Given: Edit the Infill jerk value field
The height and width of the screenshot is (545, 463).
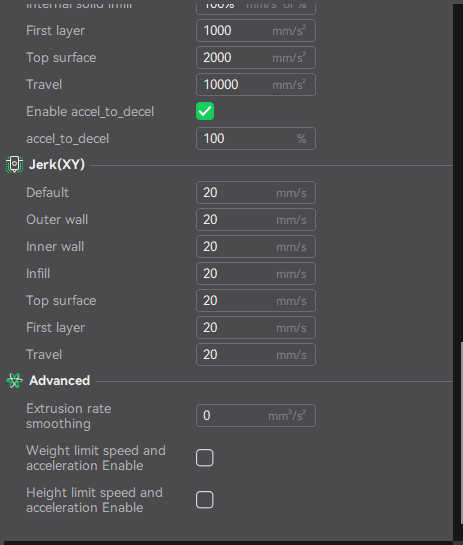Looking at the screenshot, I should [256, 274].
